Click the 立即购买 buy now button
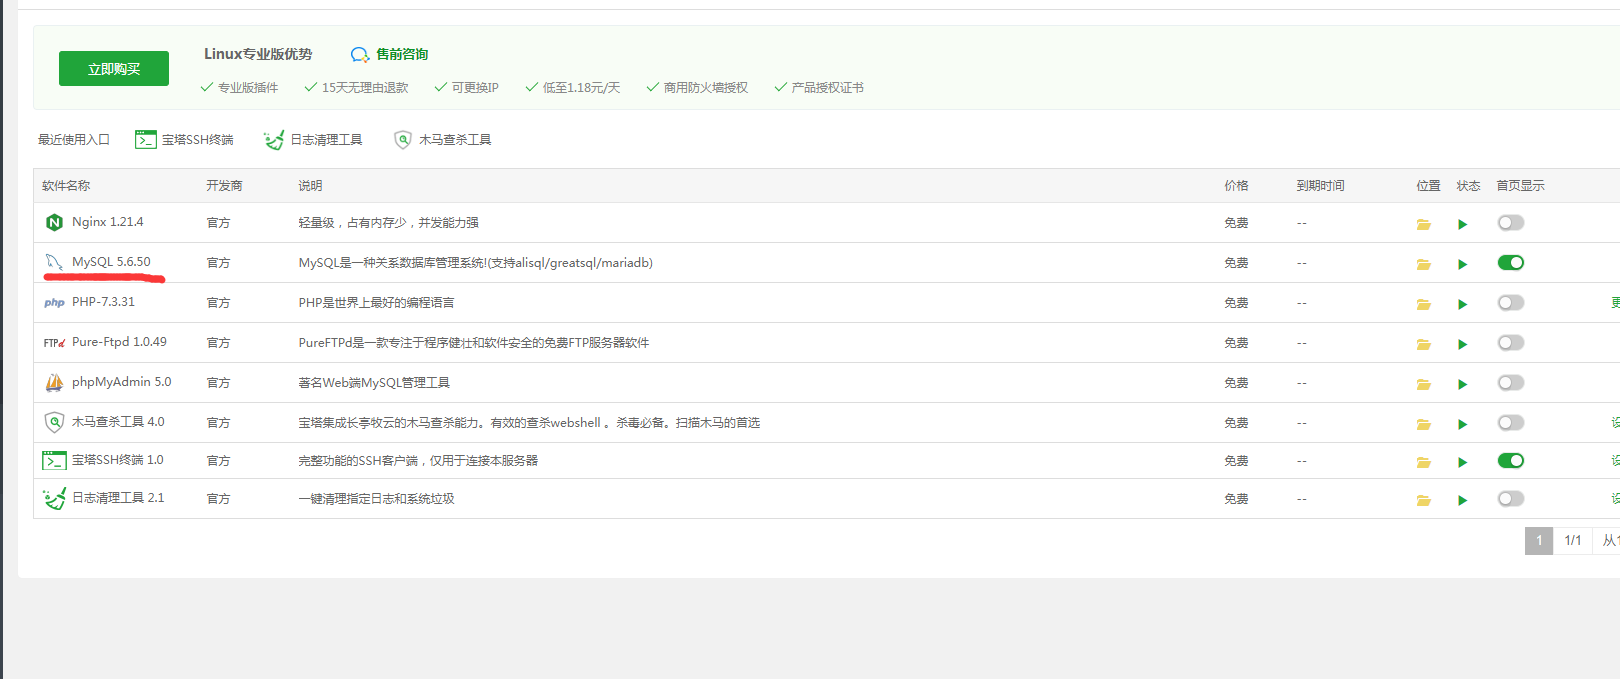The width and height of the screenshot is (1620, 679). pos(114,69)
